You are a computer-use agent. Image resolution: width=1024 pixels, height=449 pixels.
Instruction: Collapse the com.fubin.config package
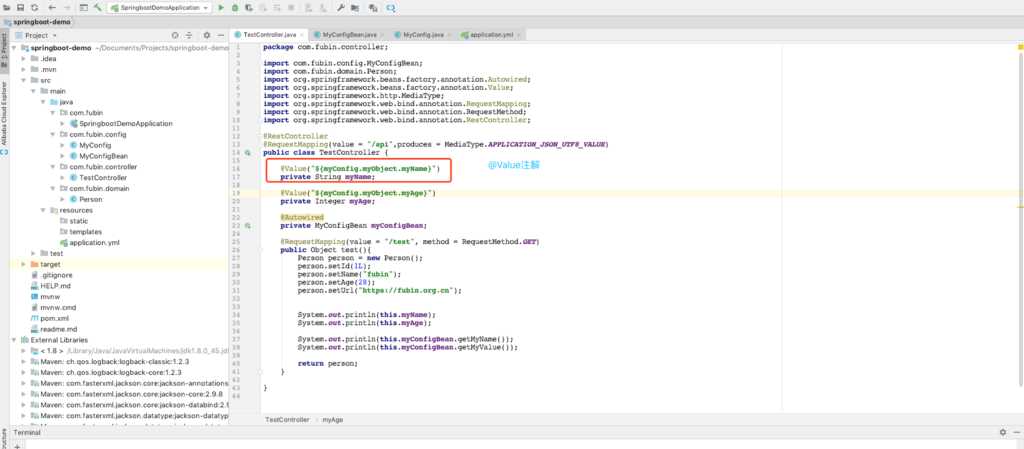(53, 134)
